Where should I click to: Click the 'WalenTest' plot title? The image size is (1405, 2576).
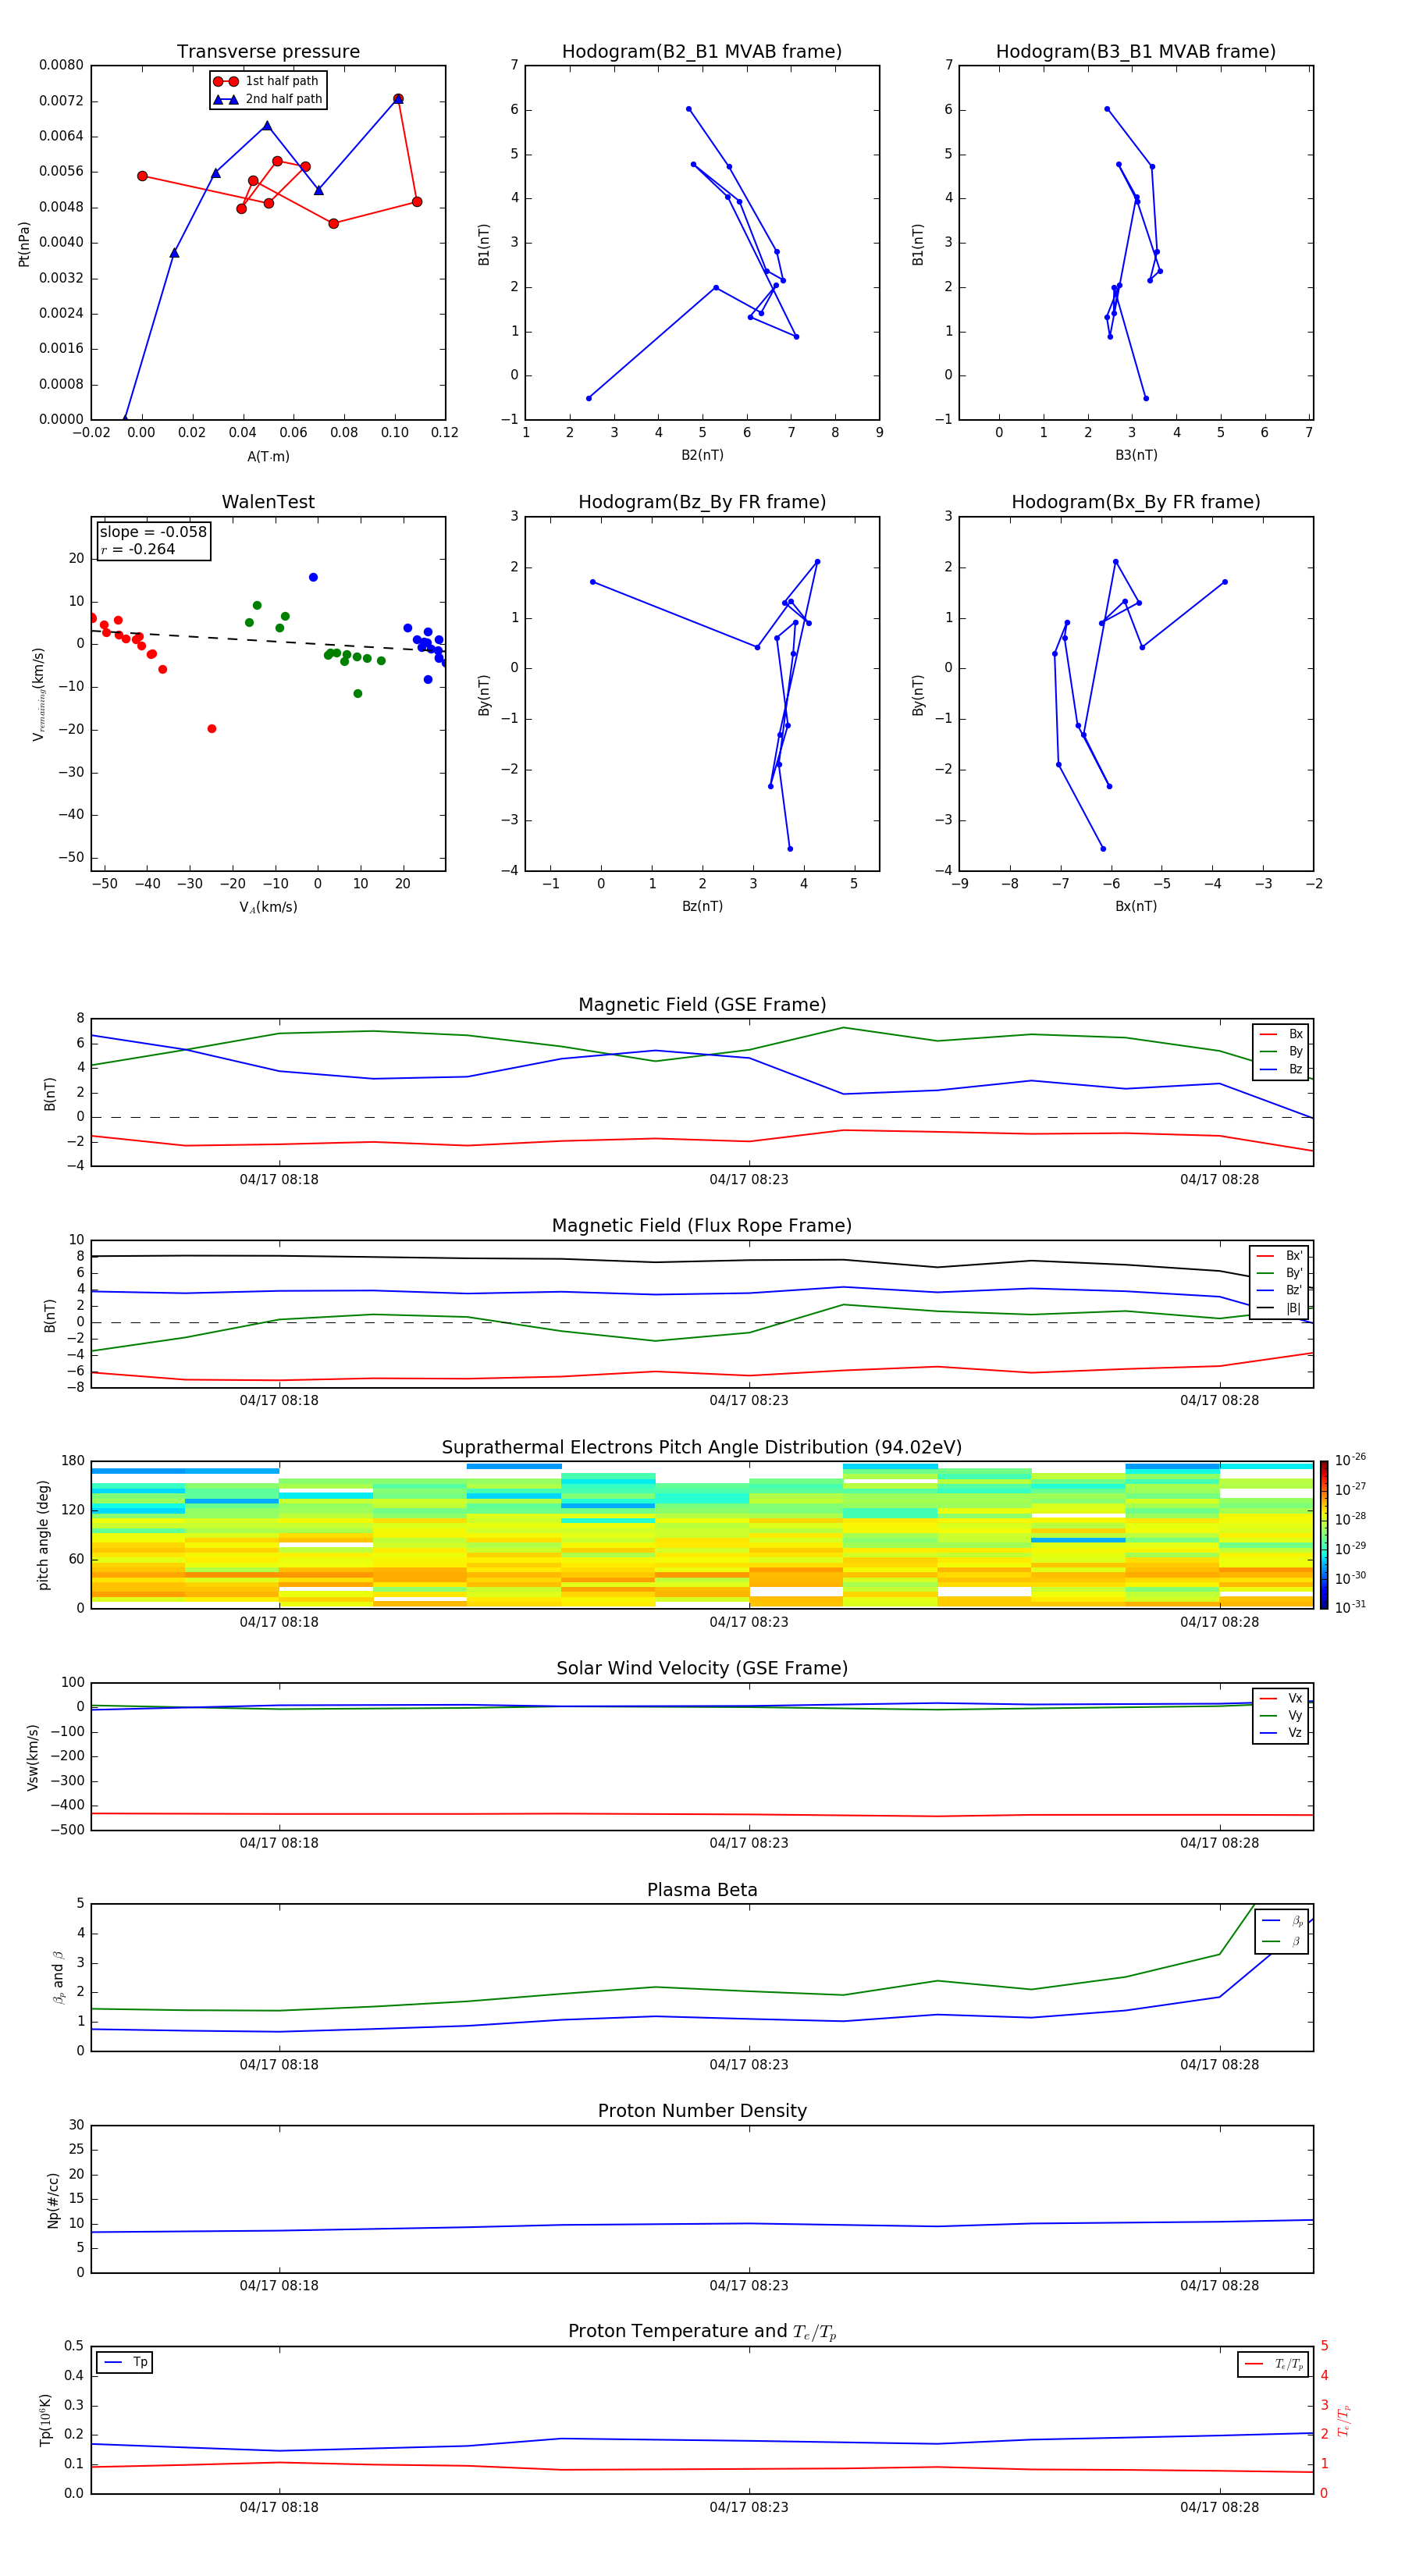coord(268,502)
